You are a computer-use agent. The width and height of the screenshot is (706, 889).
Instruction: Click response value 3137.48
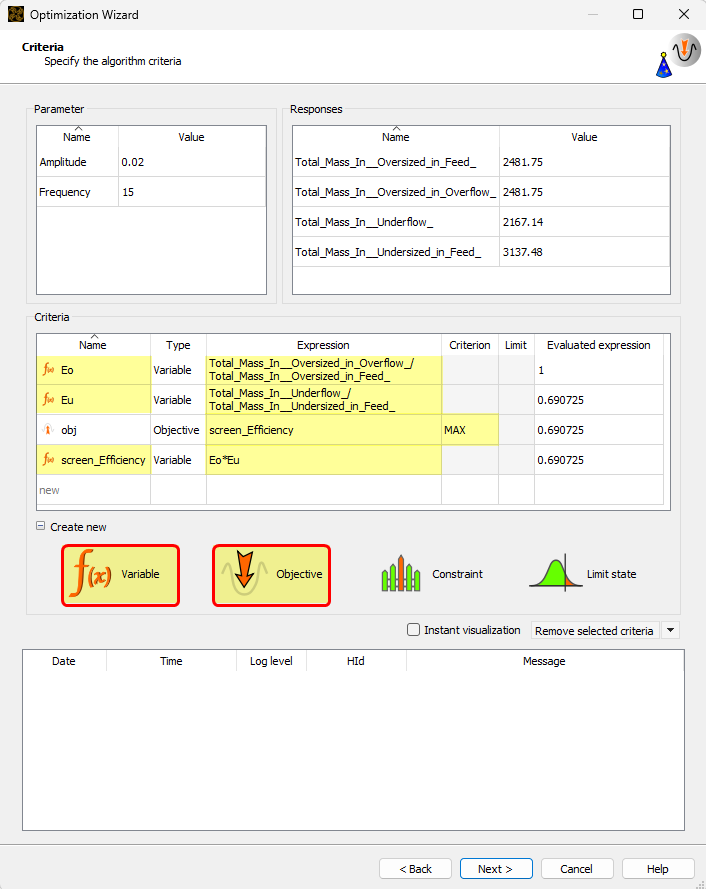click(584, 252)
